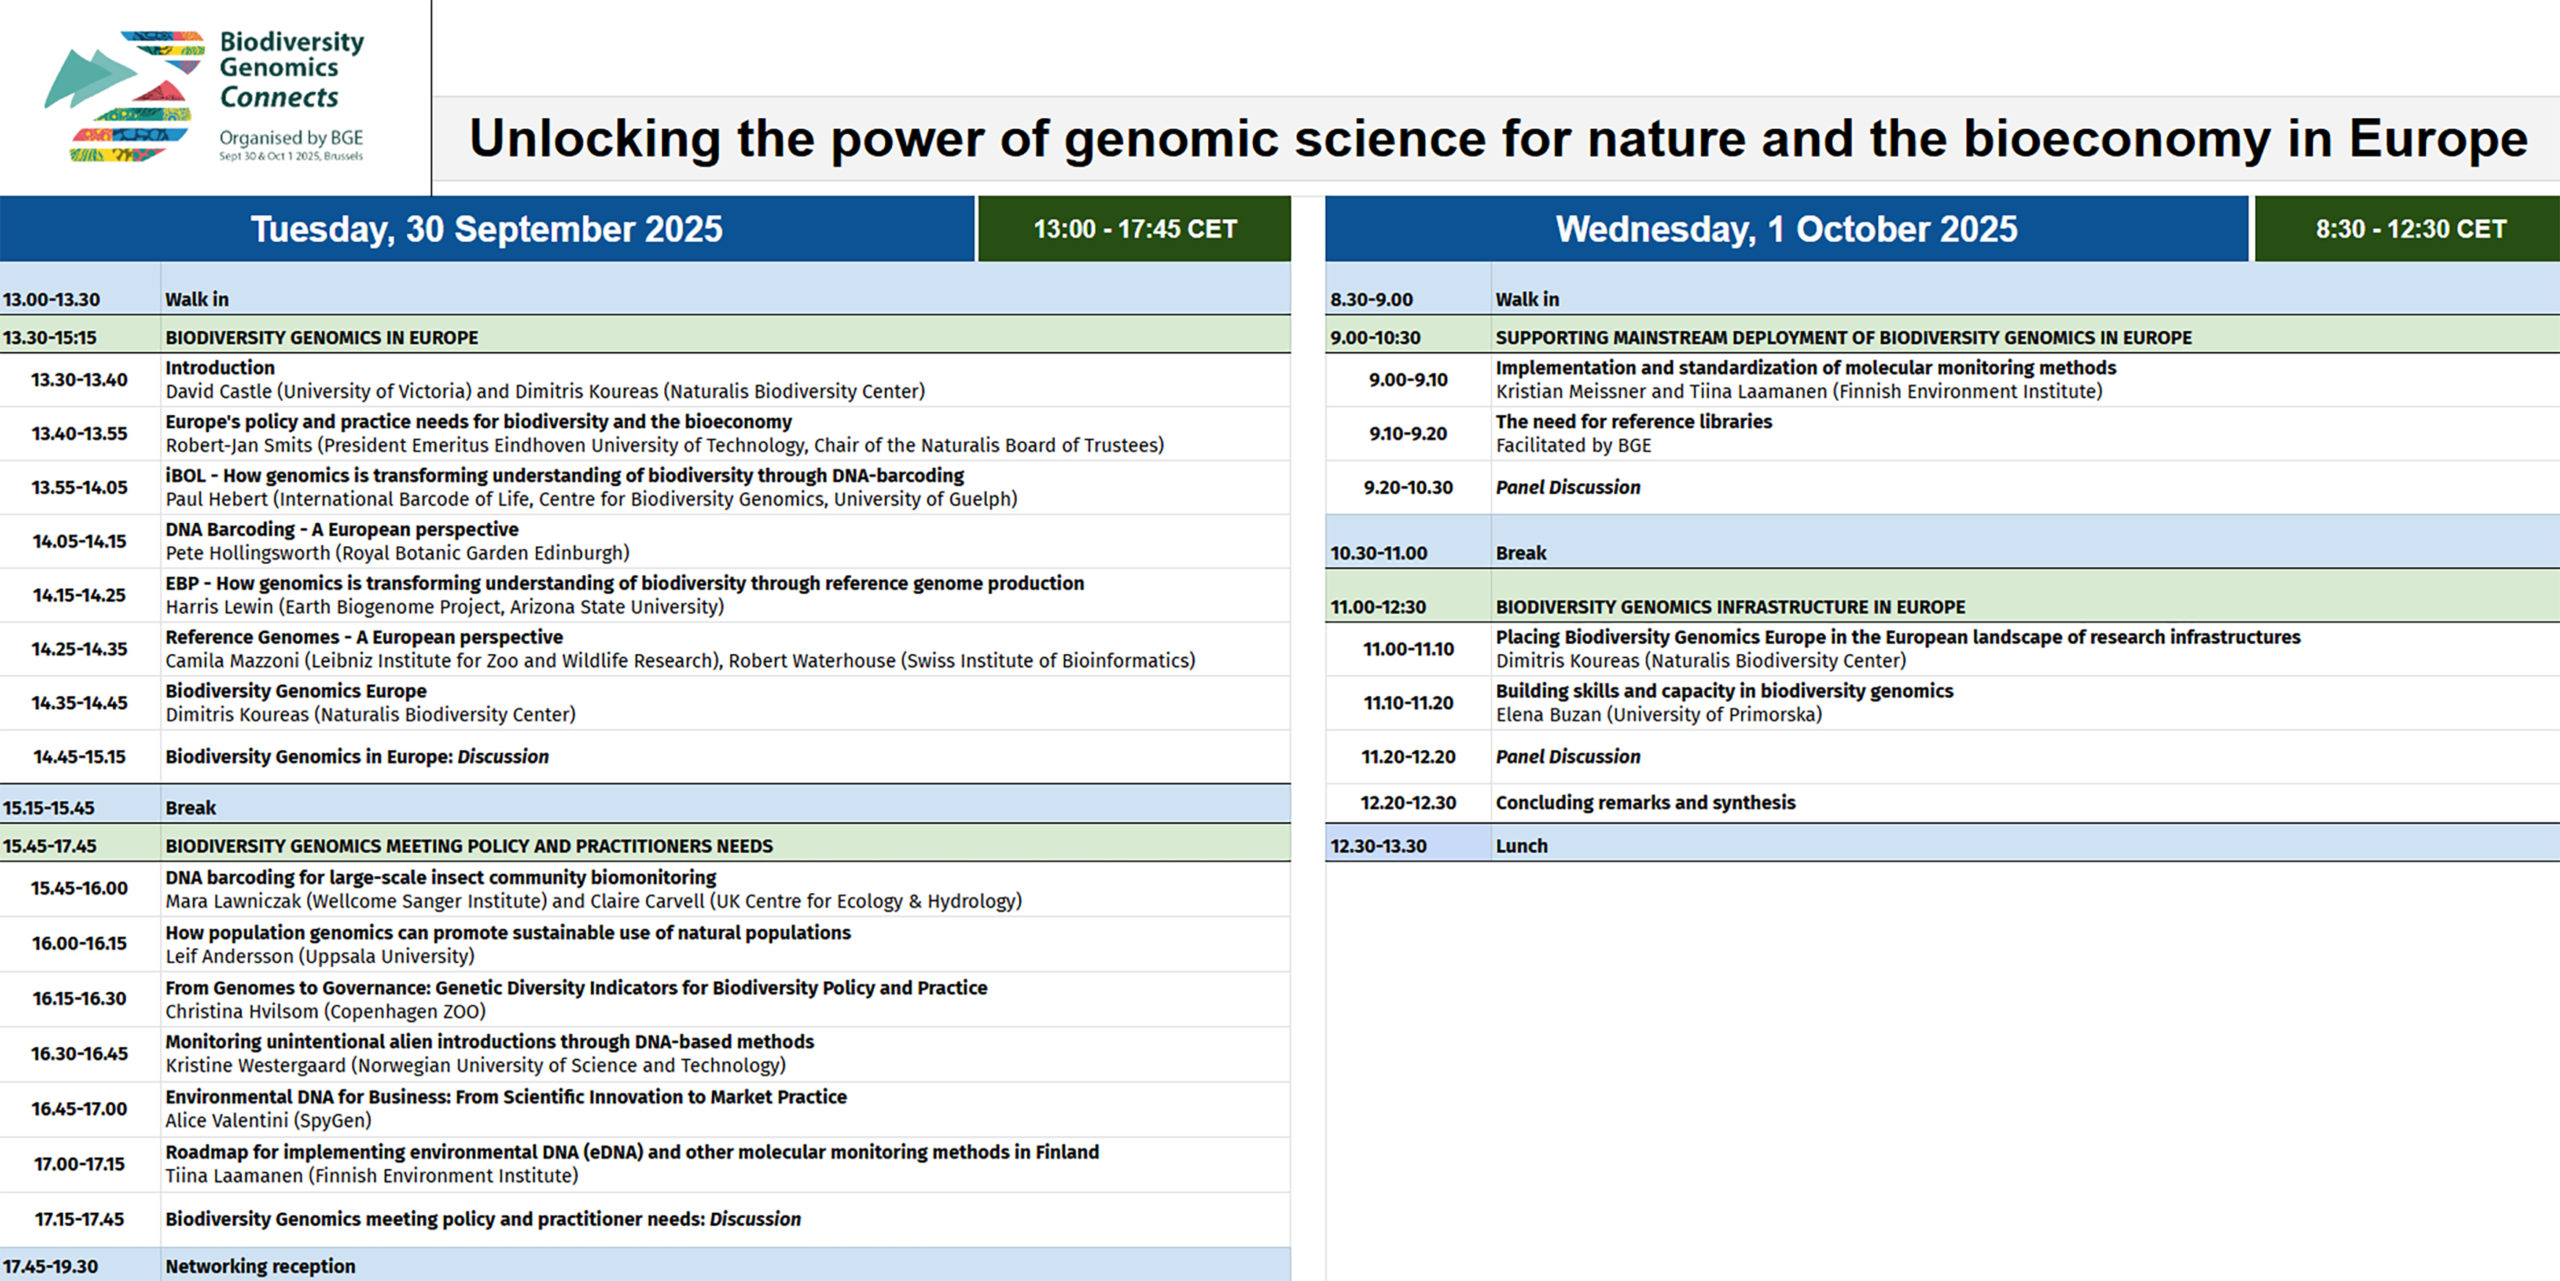Click the 8:30 - 12:30 CET time box
The height and width of the screenshot is (1281, 2560).
click(2409, 229)
